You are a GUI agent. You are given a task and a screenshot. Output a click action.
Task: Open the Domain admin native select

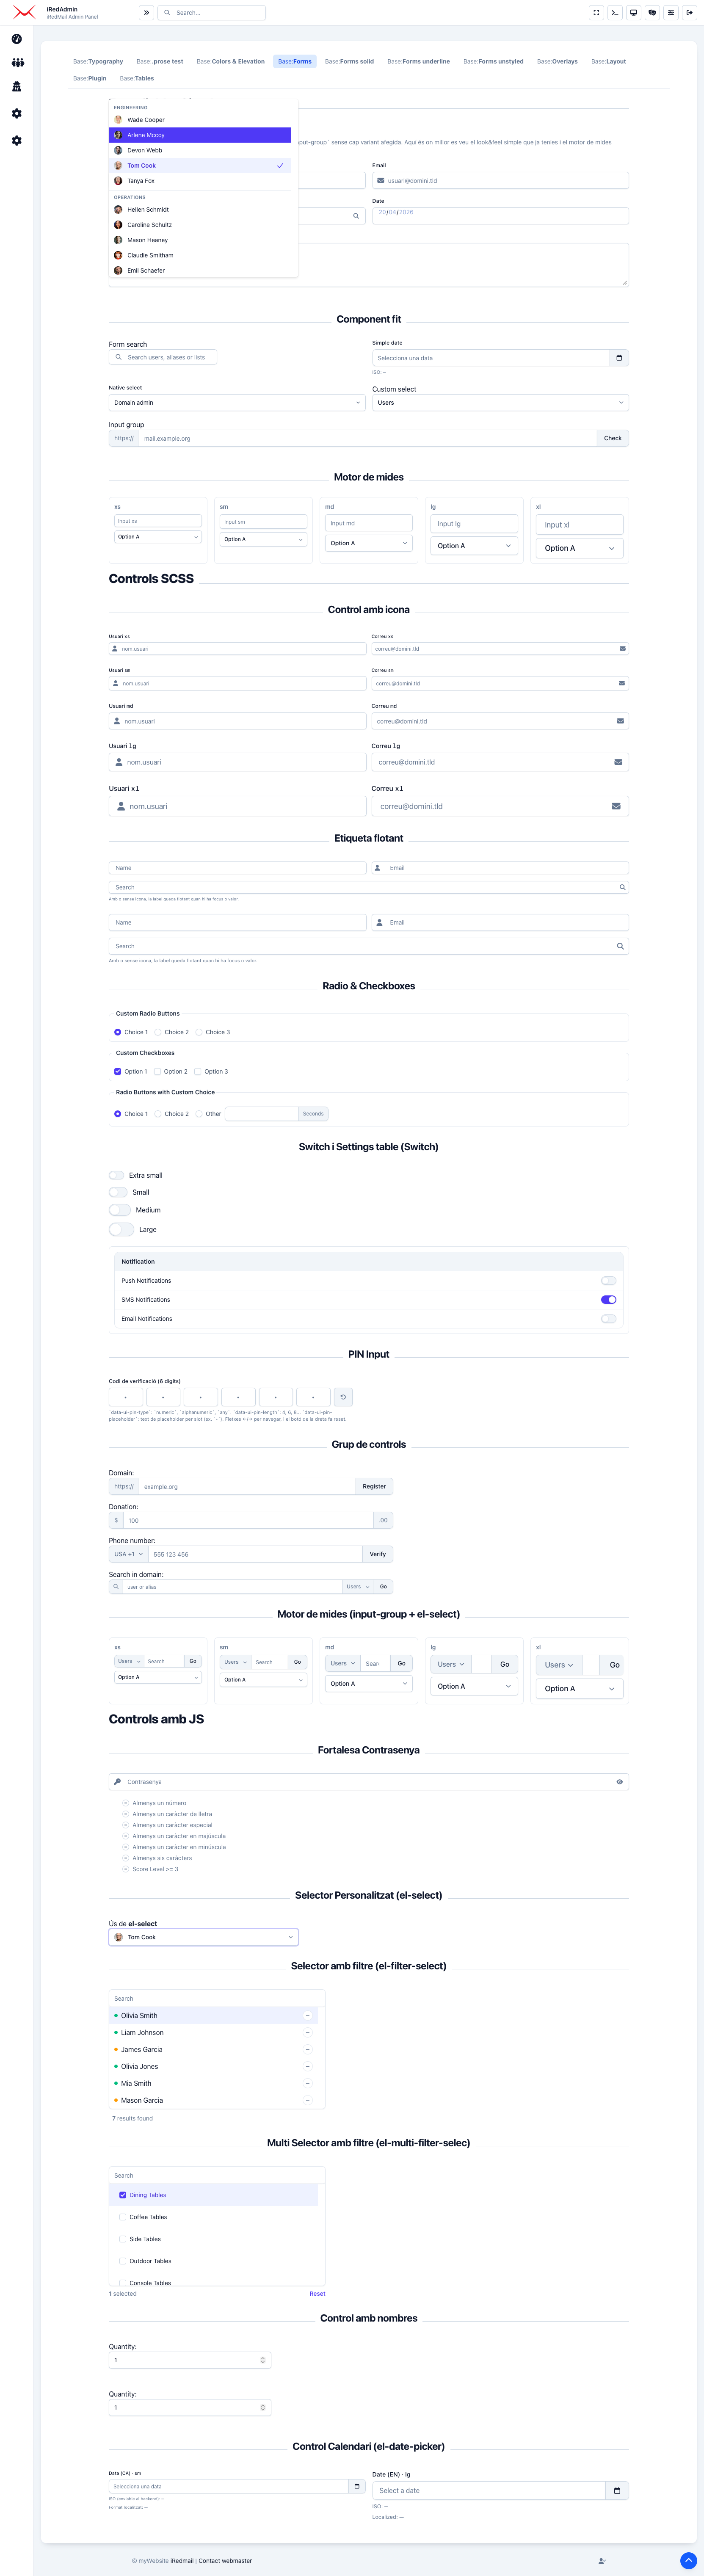tap(237, 403)
